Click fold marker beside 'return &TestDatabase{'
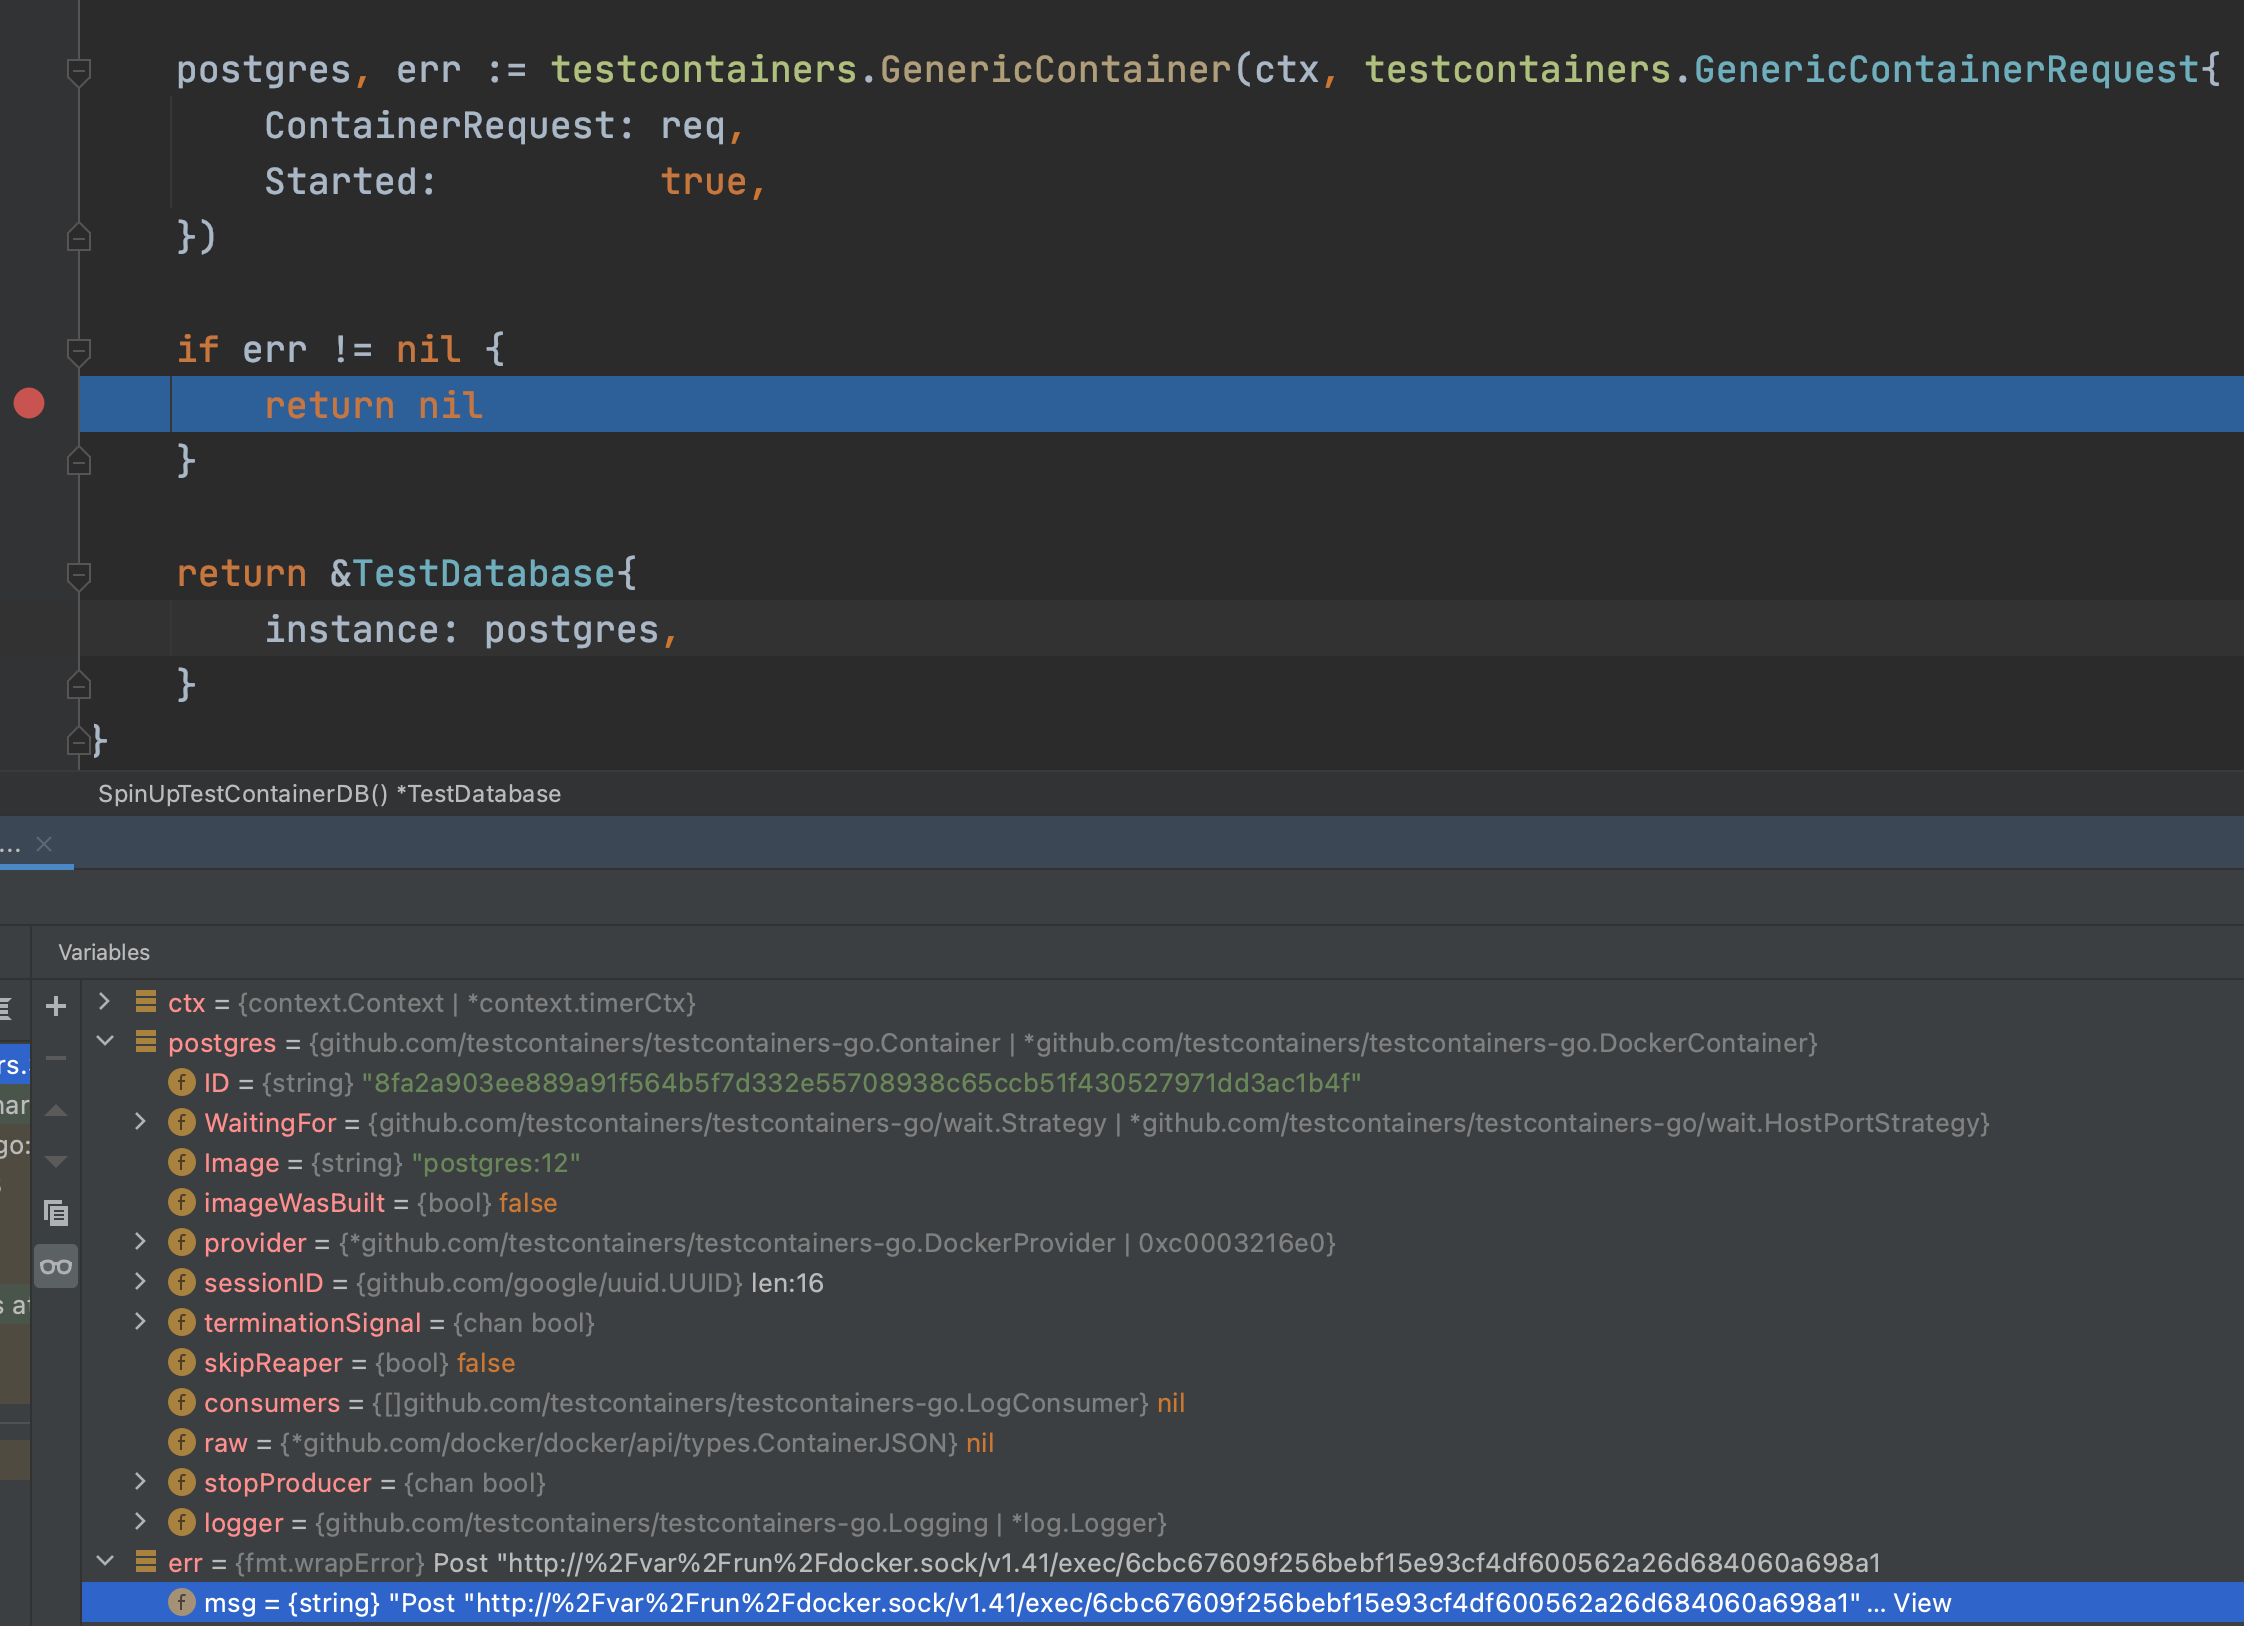 coord(79,574)
